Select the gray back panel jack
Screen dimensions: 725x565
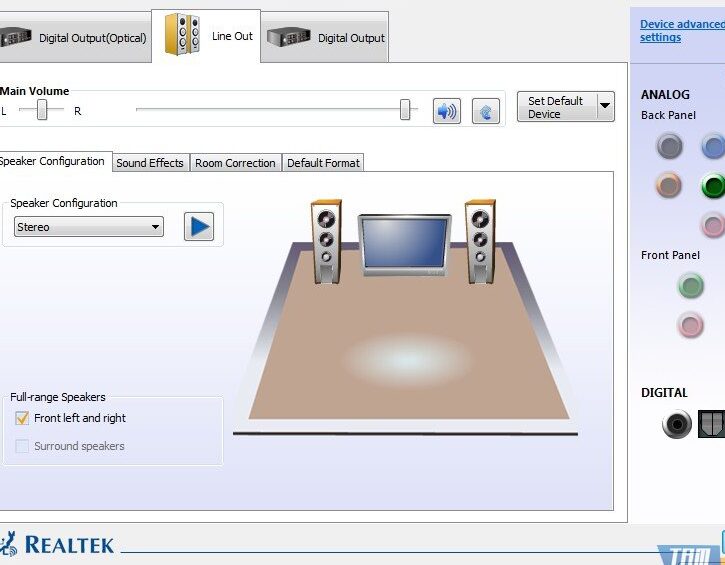coord(669,147)
